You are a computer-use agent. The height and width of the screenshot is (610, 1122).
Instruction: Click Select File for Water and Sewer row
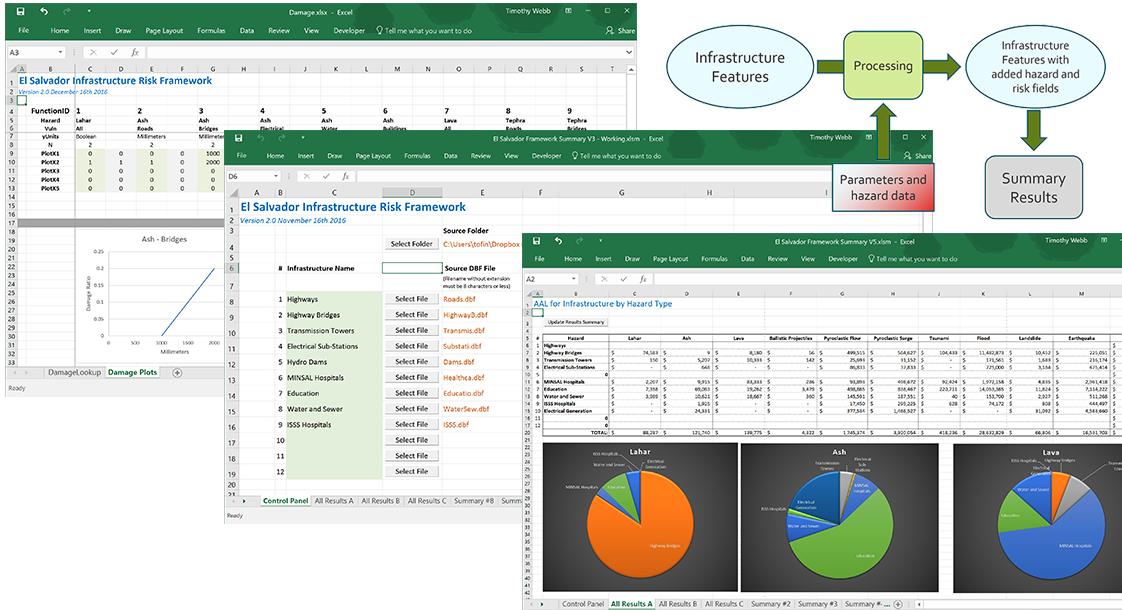pyautogui.click(x=411, y=409)
